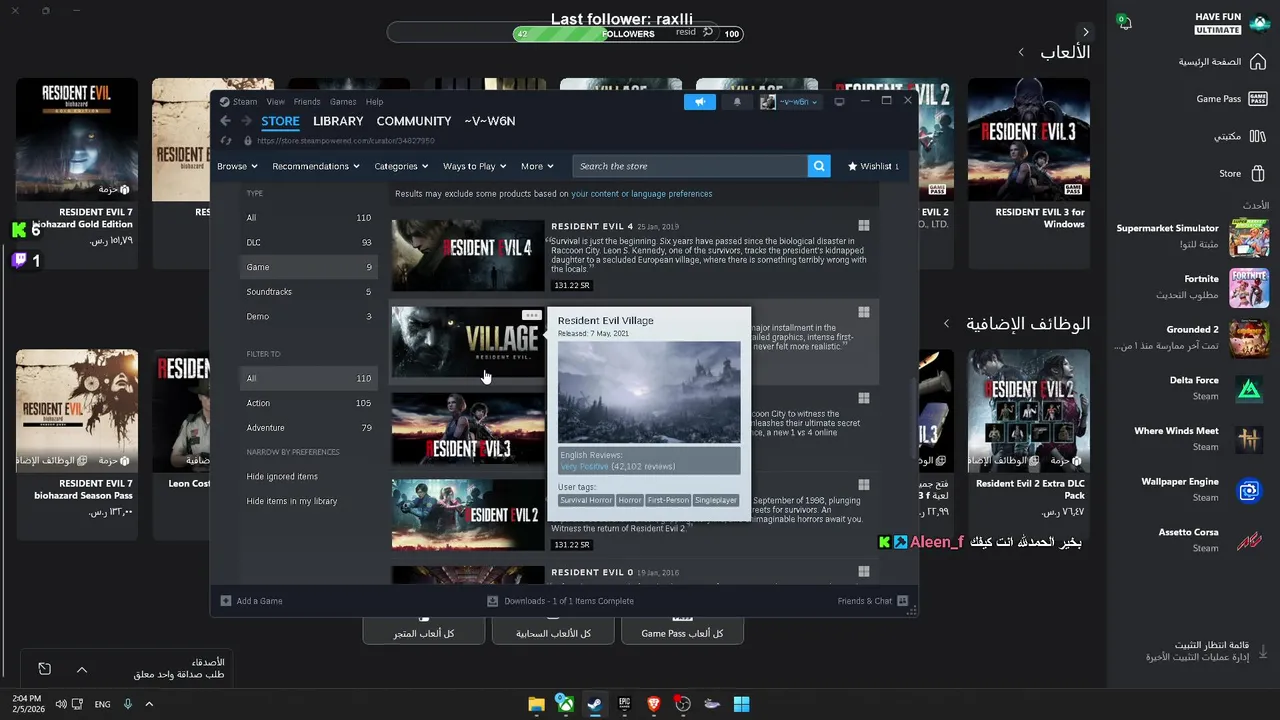Expand the Recommendations dropdown
This screenshot has width=1280, height=720.
pos(316,166)
